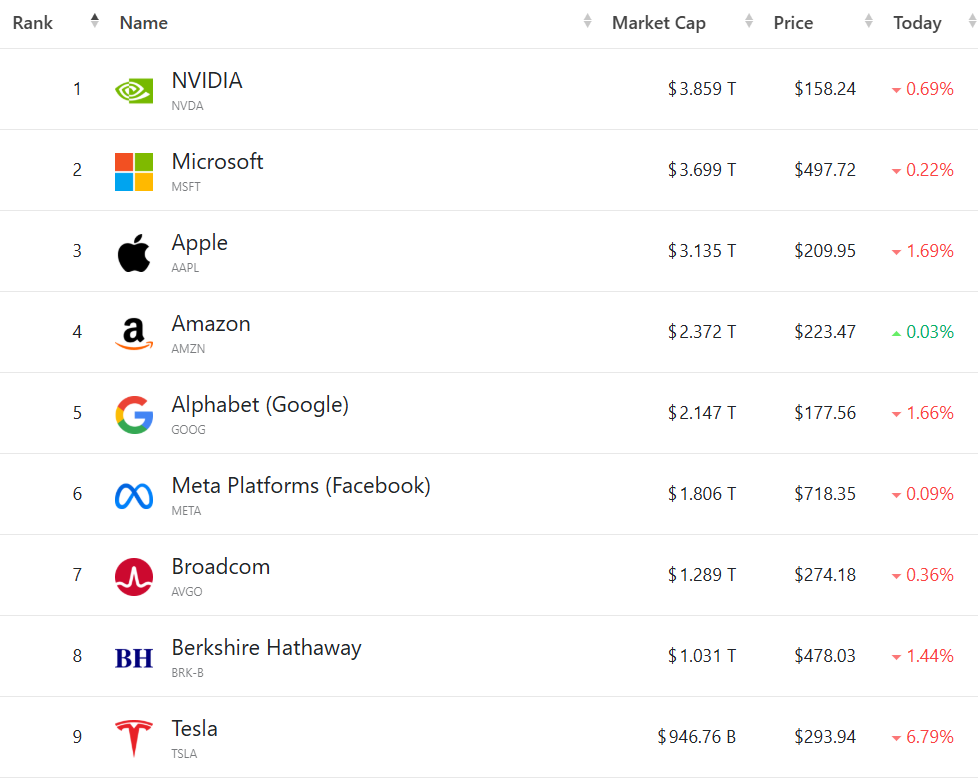Click the Google 'G' logo

click(134, 414)
